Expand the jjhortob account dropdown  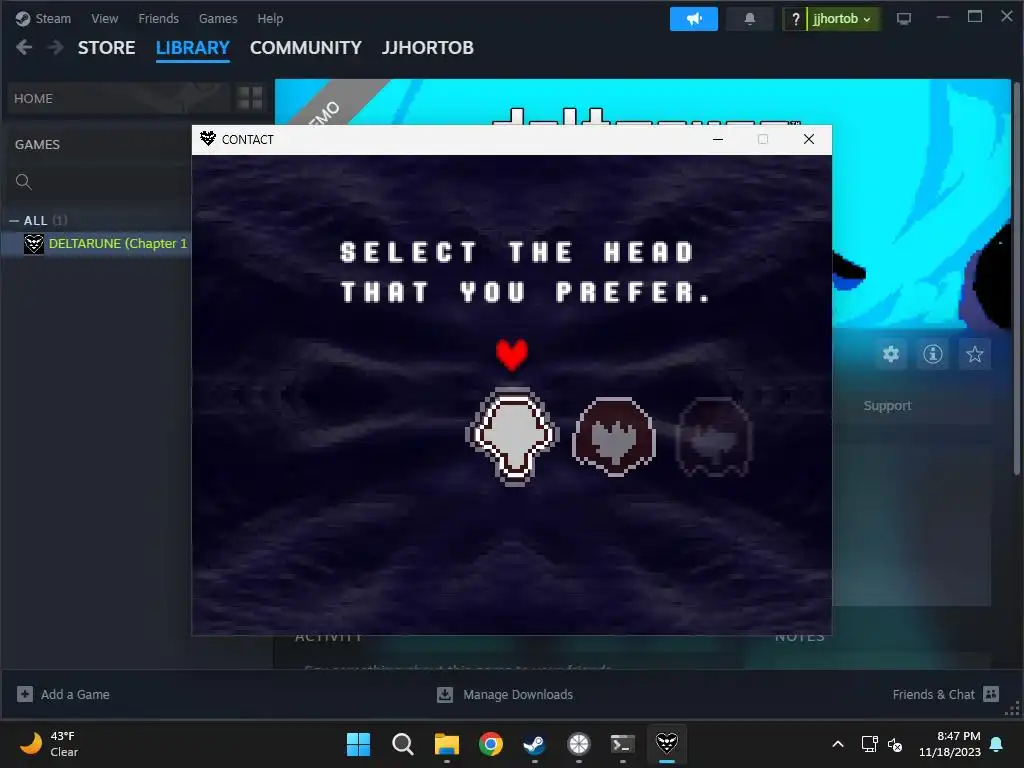click(844, 19)
